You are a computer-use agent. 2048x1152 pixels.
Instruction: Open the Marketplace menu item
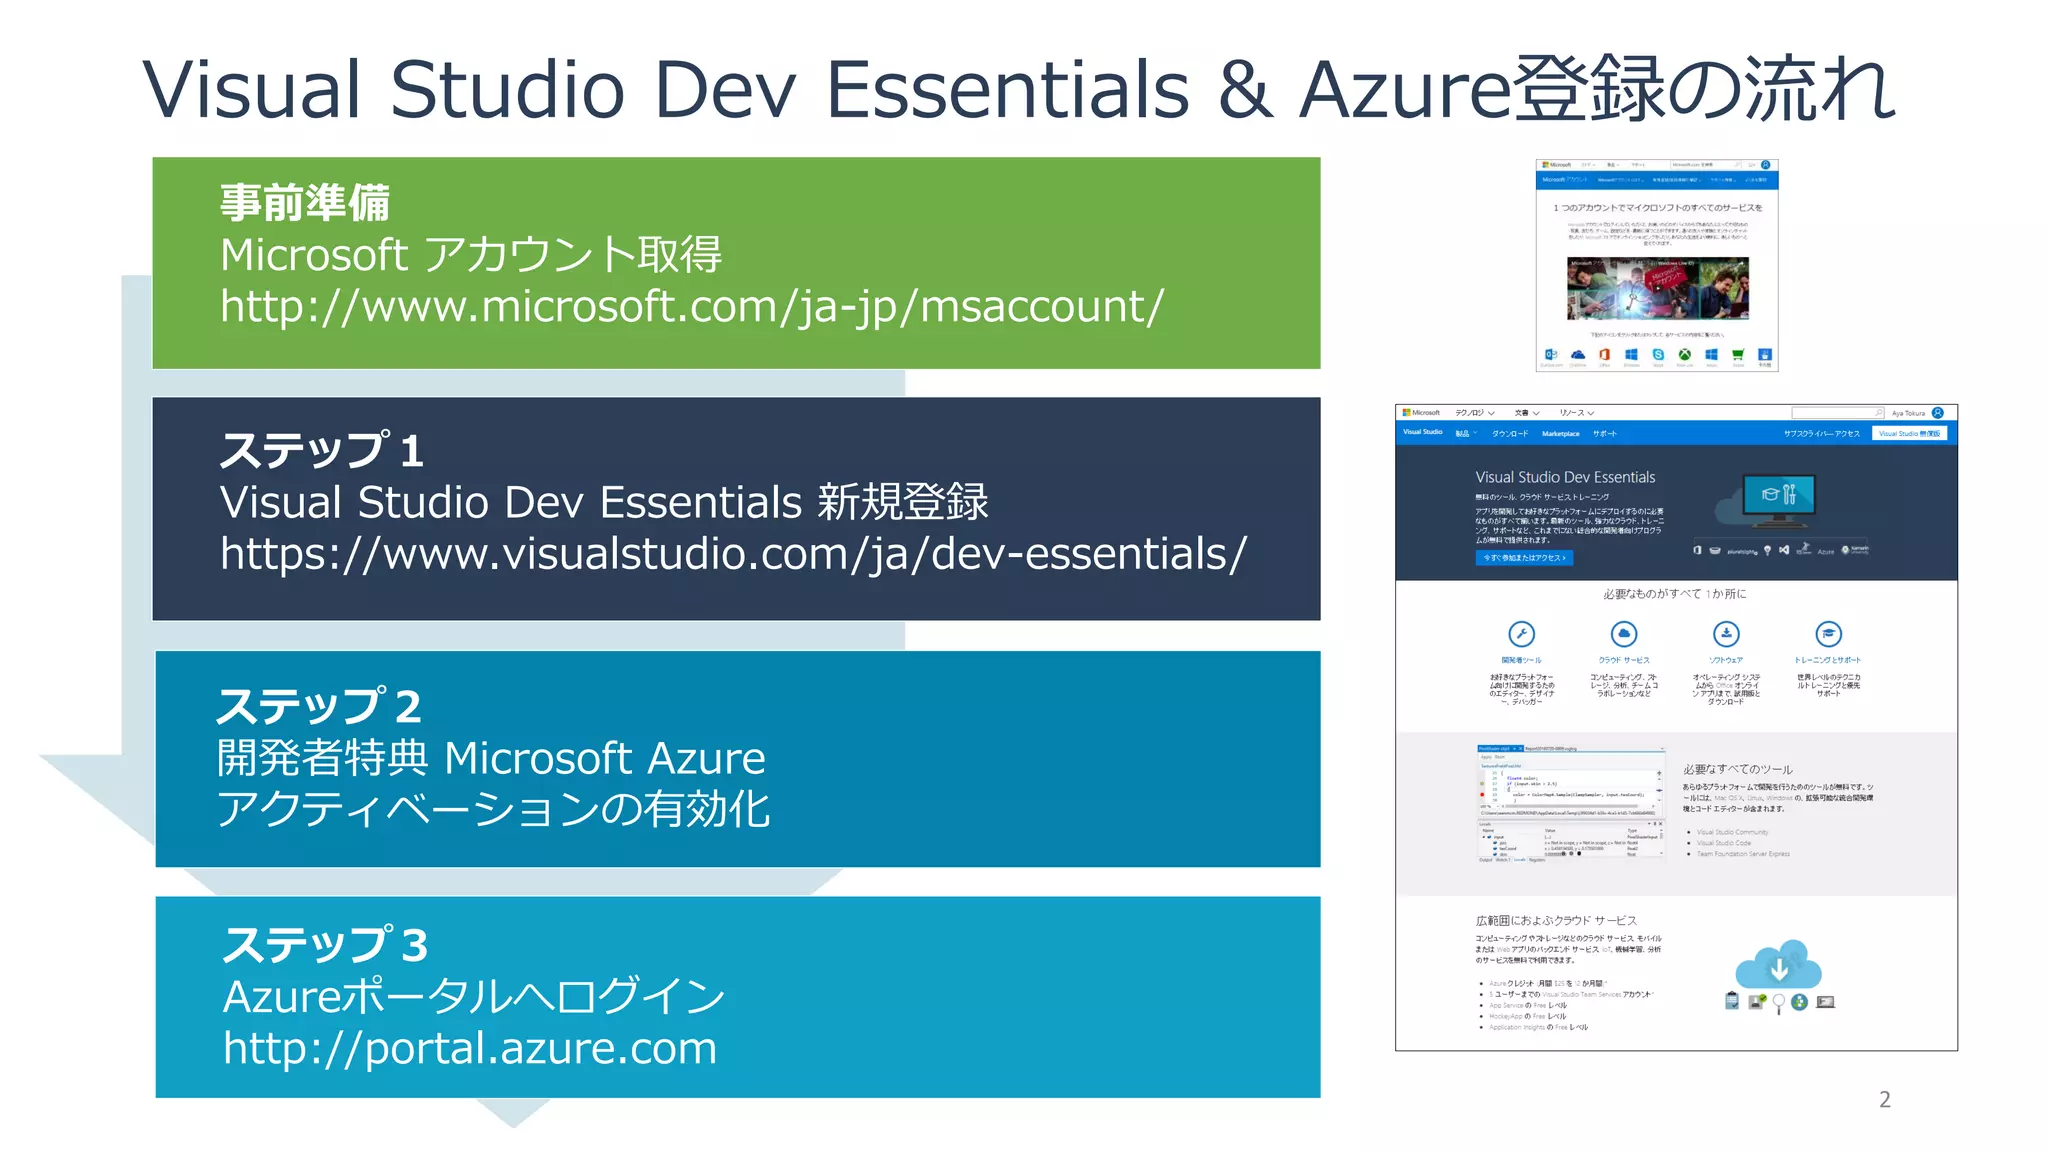pyautogui.click(x=1560, y=434)
